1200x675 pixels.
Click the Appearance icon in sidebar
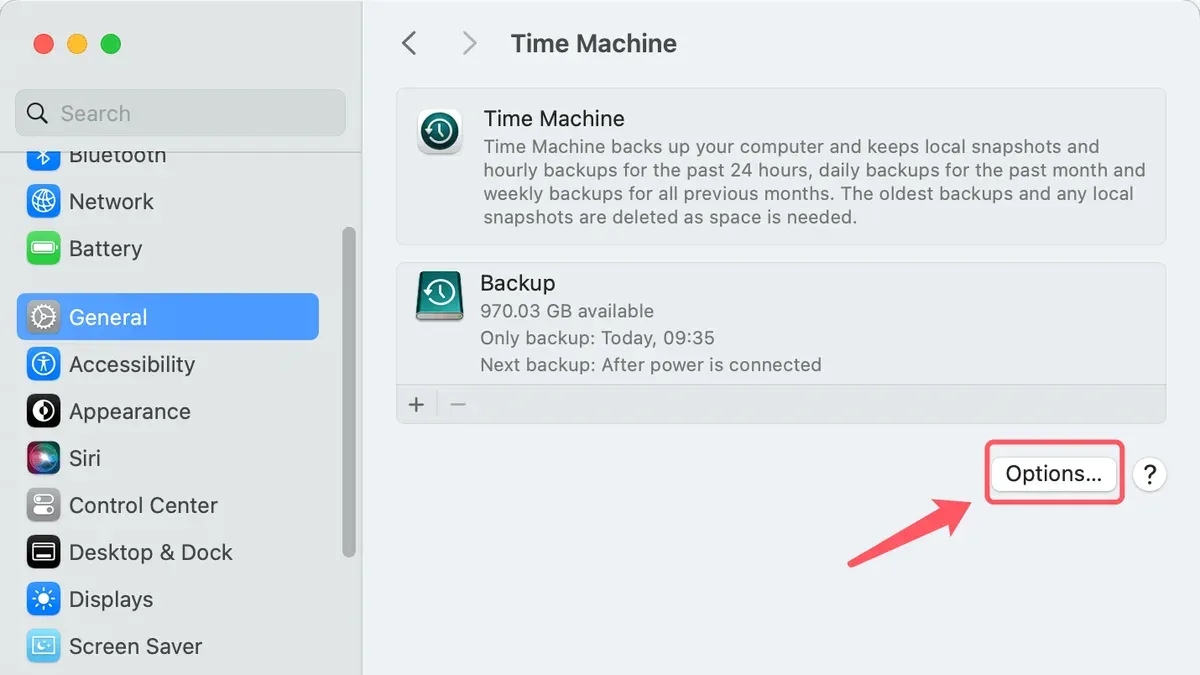[43, 411]
